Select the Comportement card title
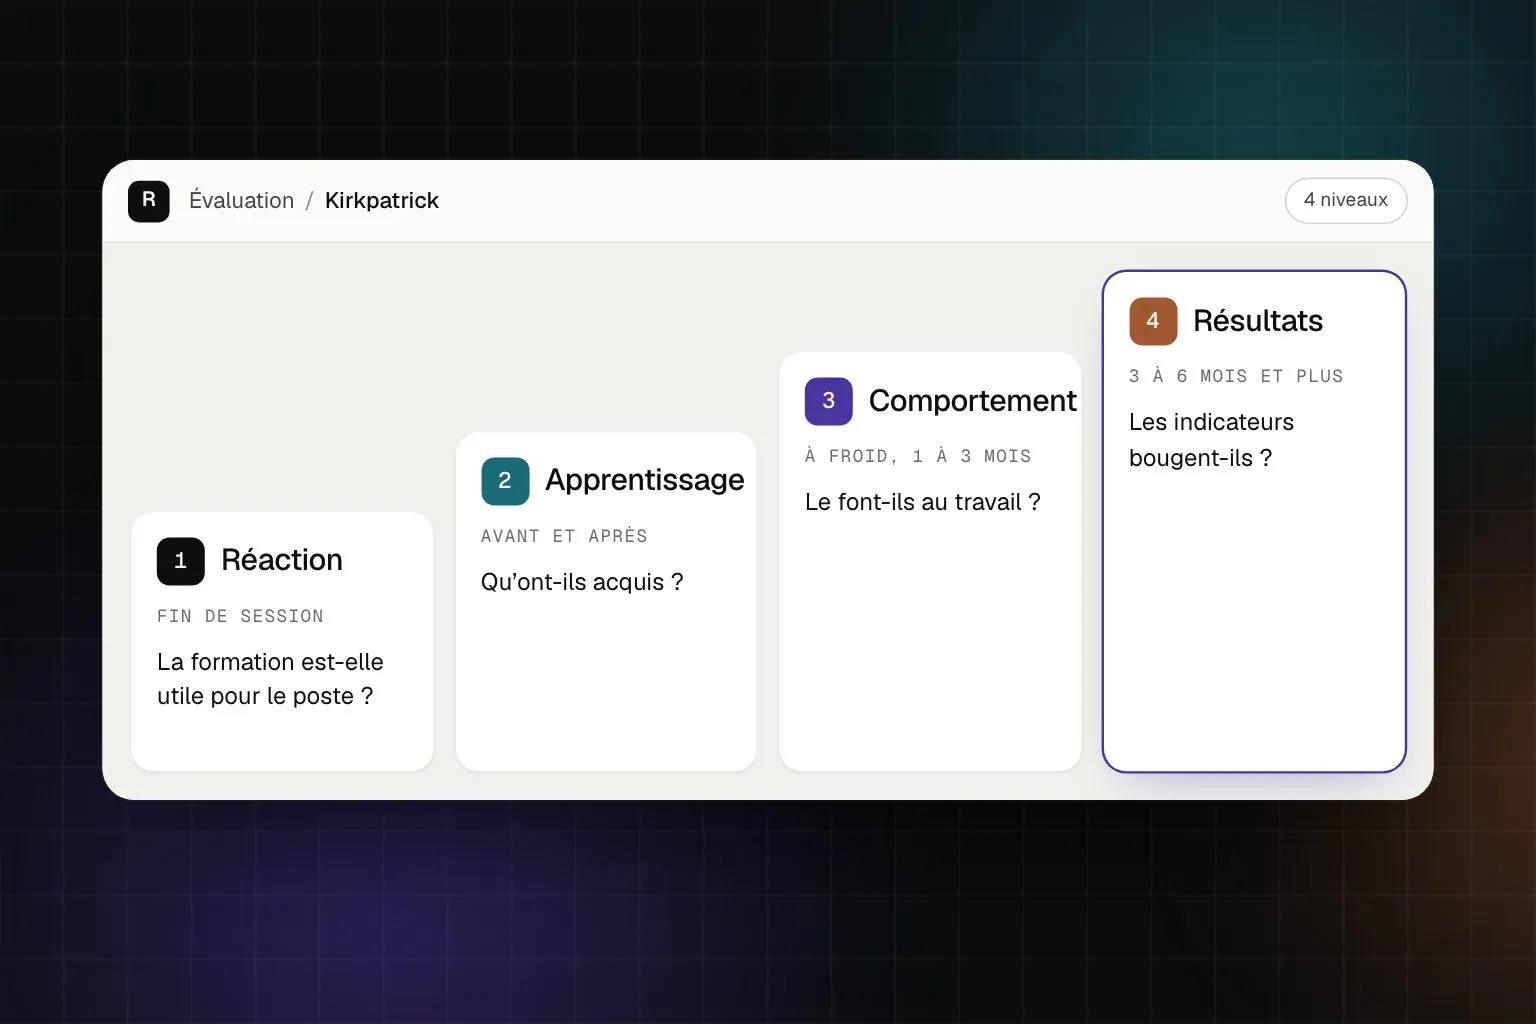 [x=973, y=401]
